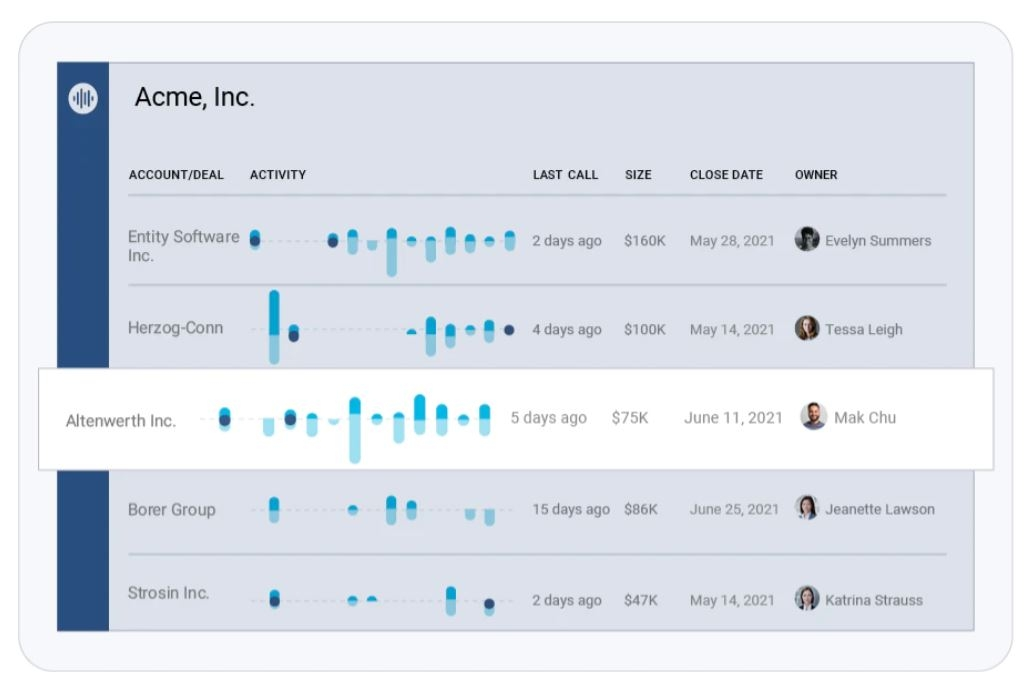Click Strosin Inc.'s activity timeline chart
1036x689 pixels.
tap(382, 600)
